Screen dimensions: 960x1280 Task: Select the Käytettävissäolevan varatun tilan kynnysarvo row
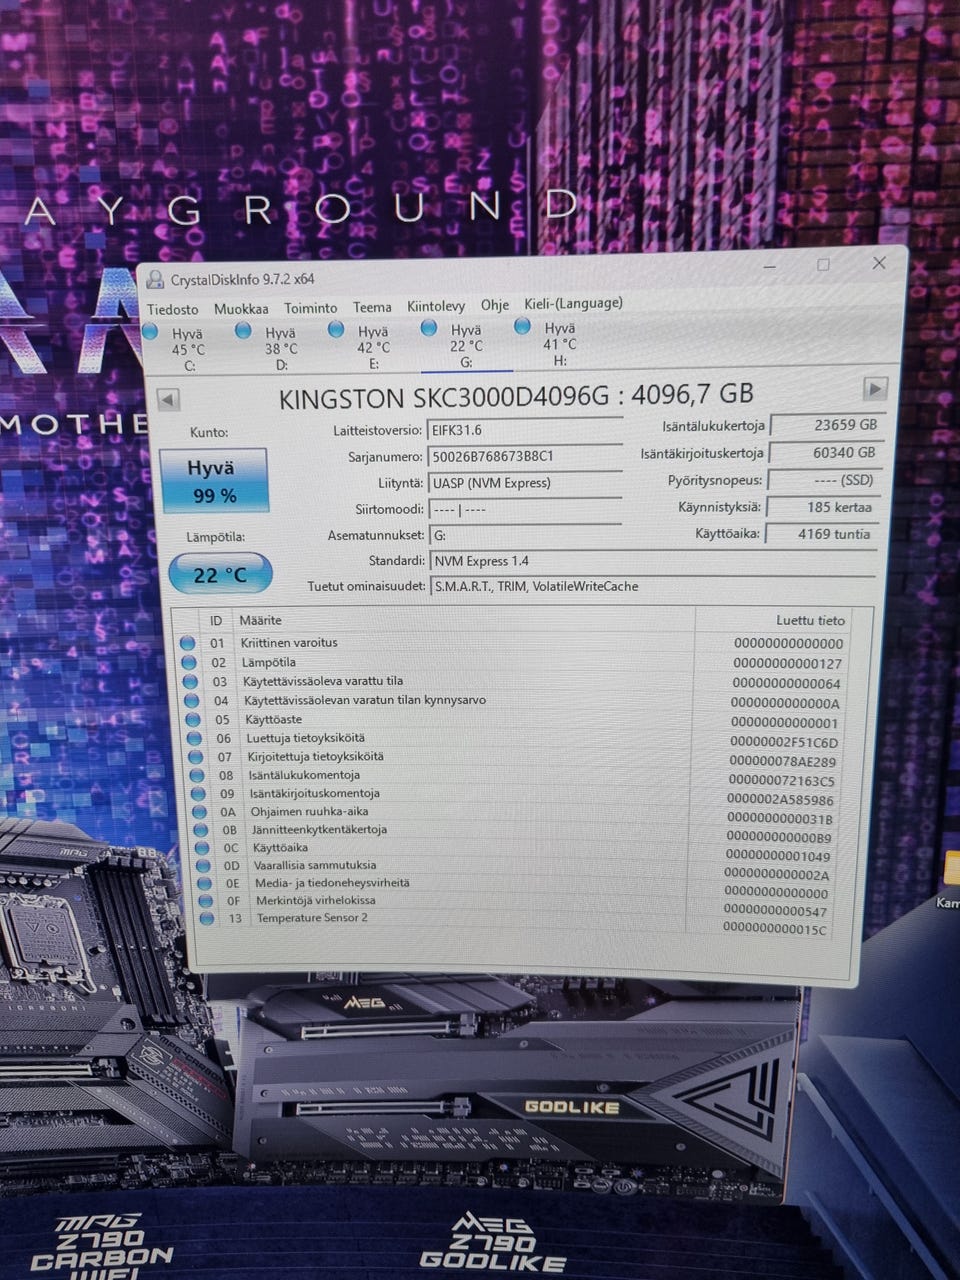[x=514, y=701]
